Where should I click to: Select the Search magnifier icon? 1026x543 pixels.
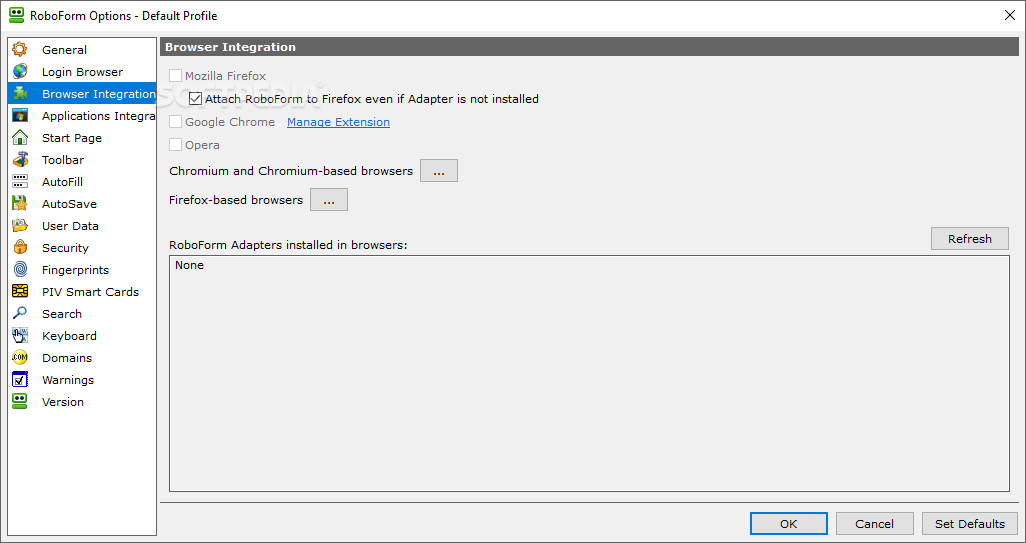point(20,314)
